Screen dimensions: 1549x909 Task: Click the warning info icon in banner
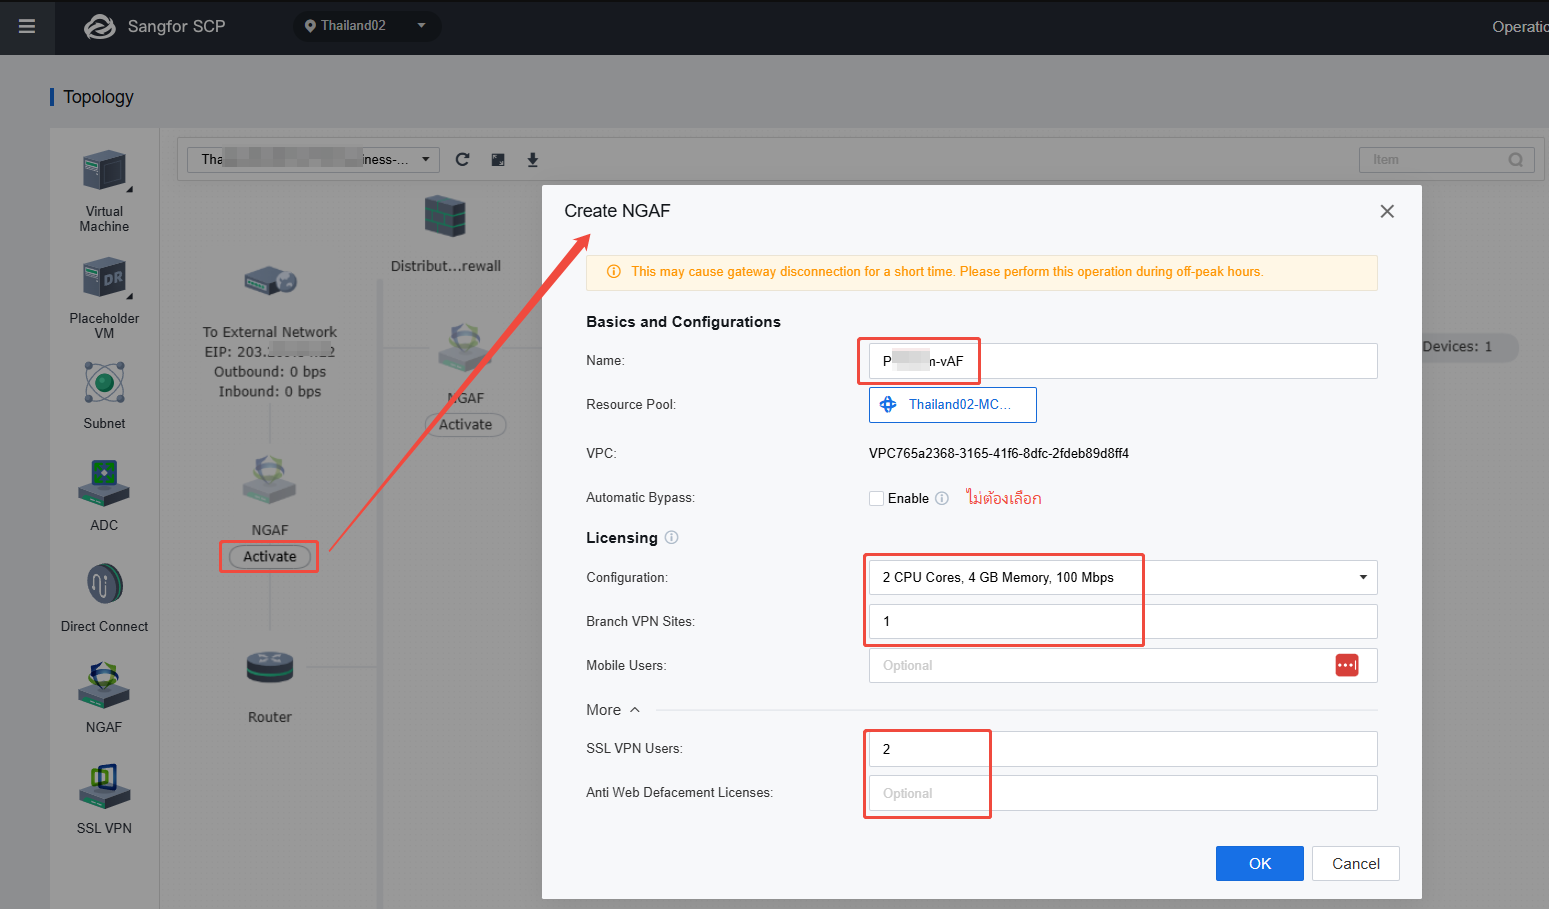click(x=614, y=272)
